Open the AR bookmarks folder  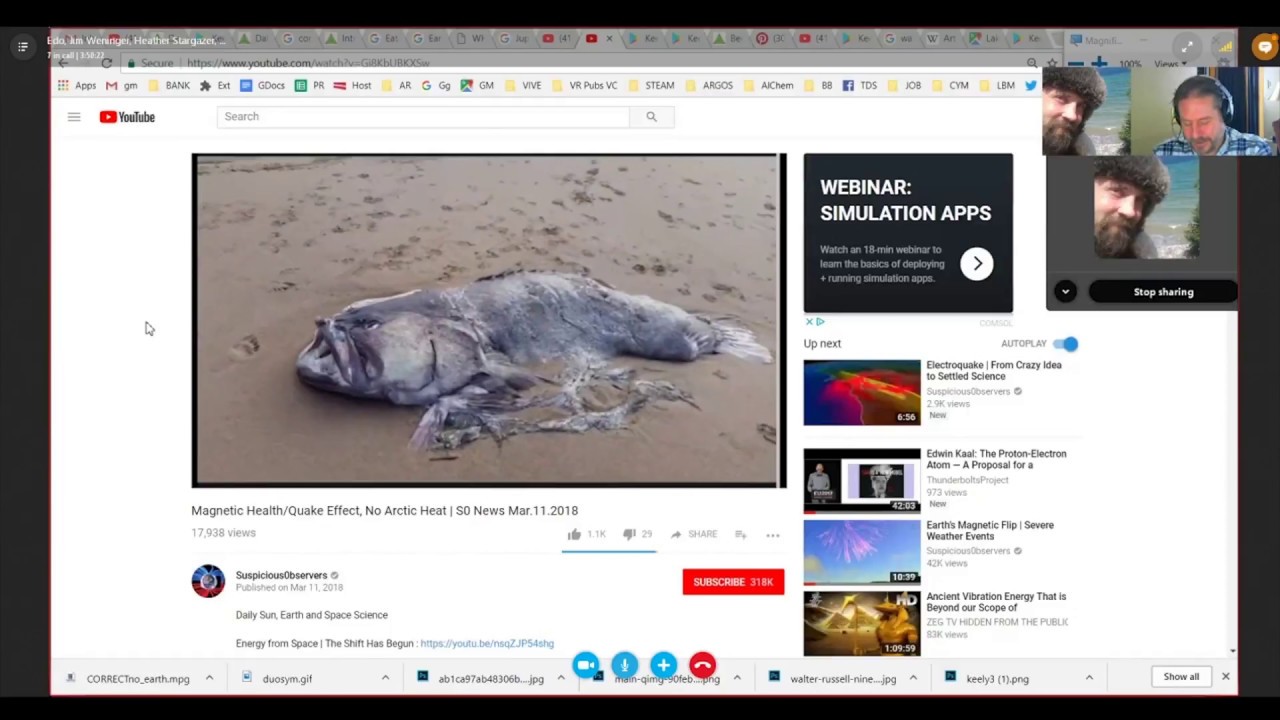click(396, 86)
